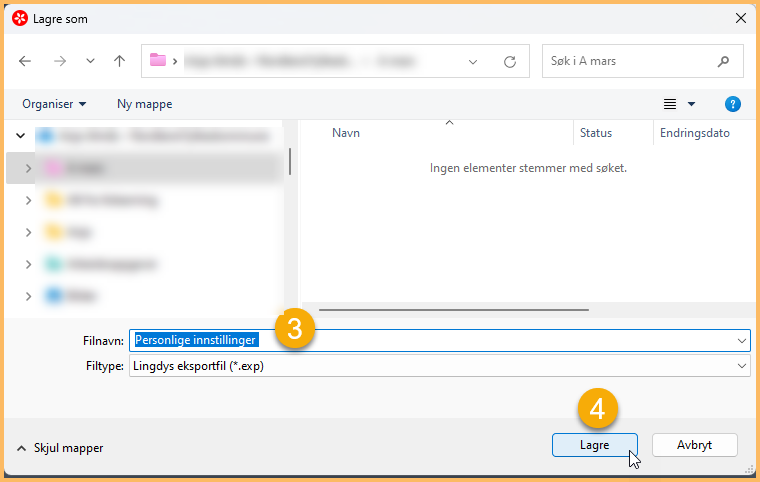Click the search magnifier icon
The width and height of the screenshot is (760, 482).
723,61
